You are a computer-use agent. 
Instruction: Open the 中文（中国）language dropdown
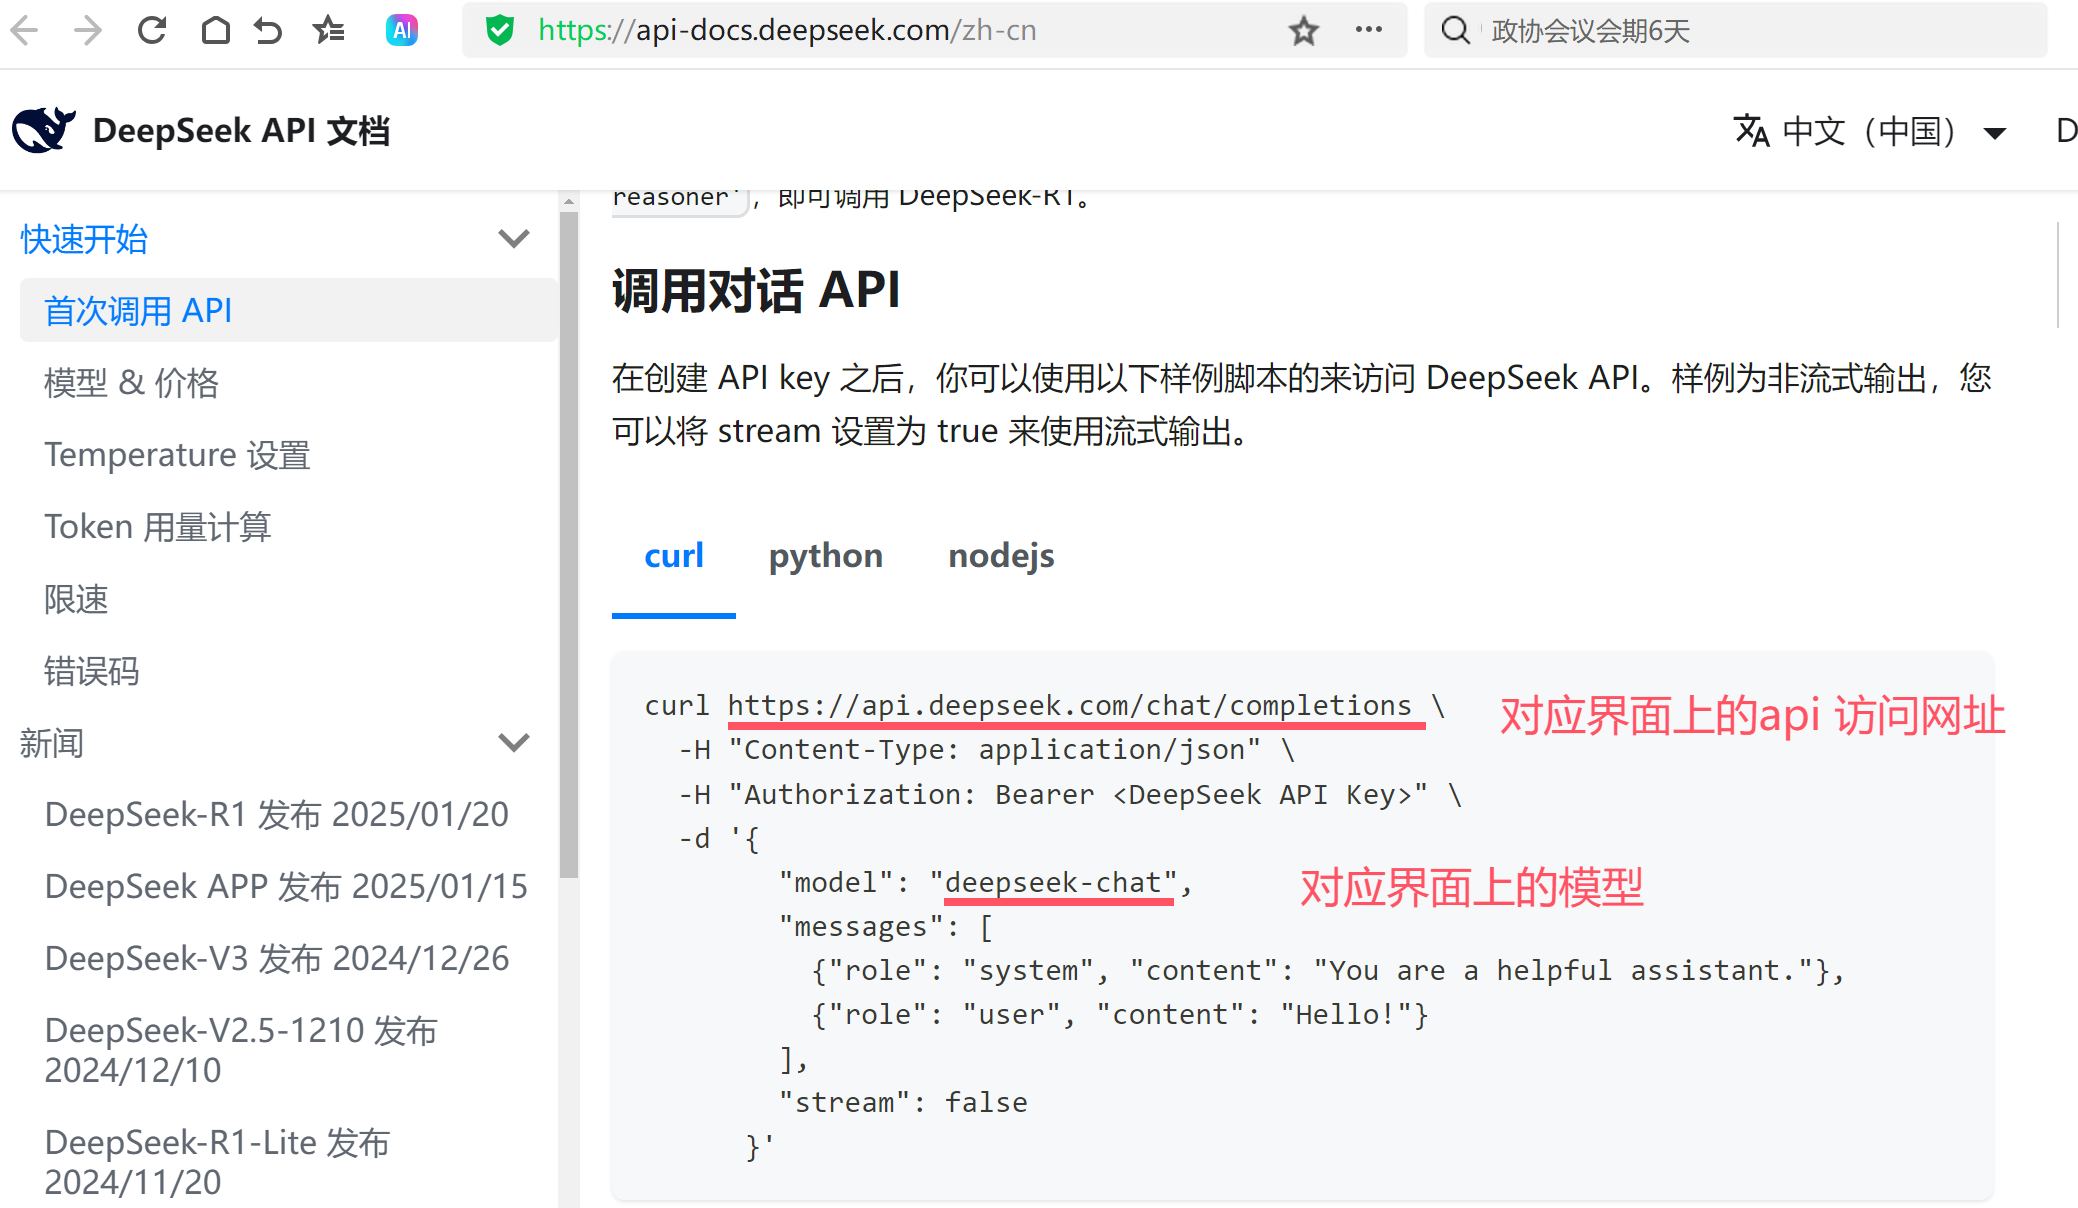(x=1868, y=131)
